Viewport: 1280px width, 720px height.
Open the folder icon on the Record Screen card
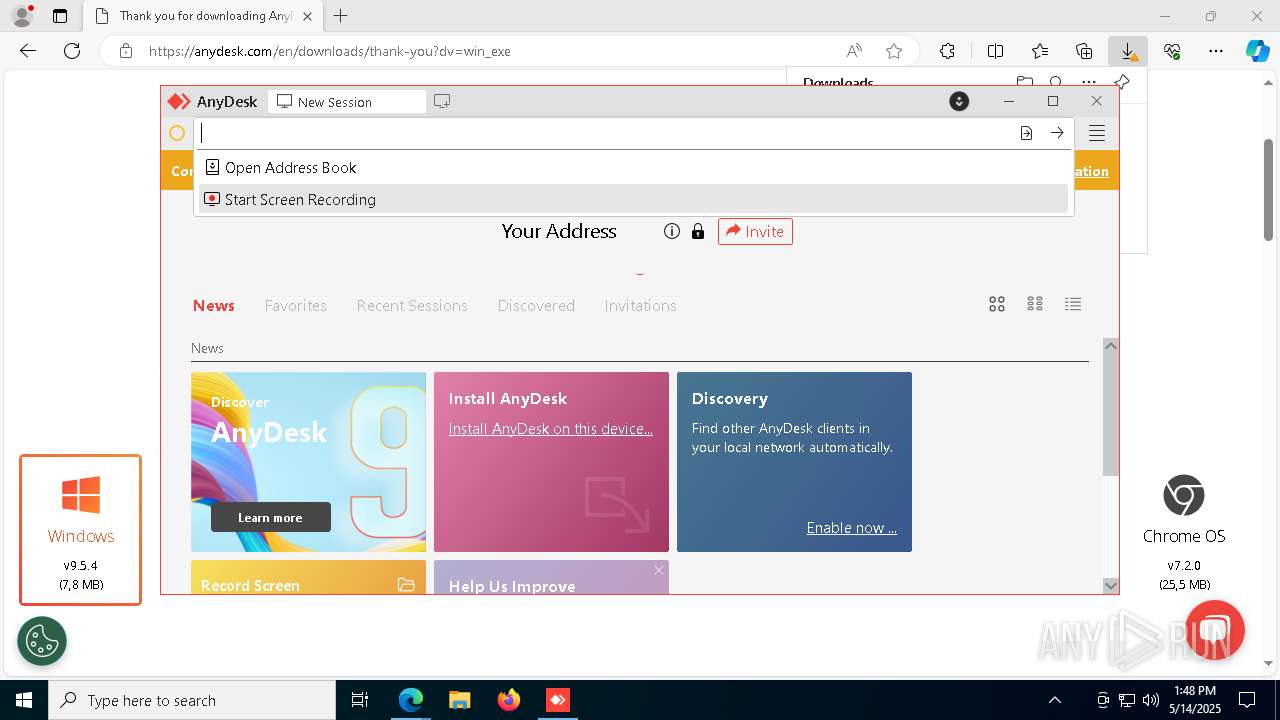pos(406,584)
